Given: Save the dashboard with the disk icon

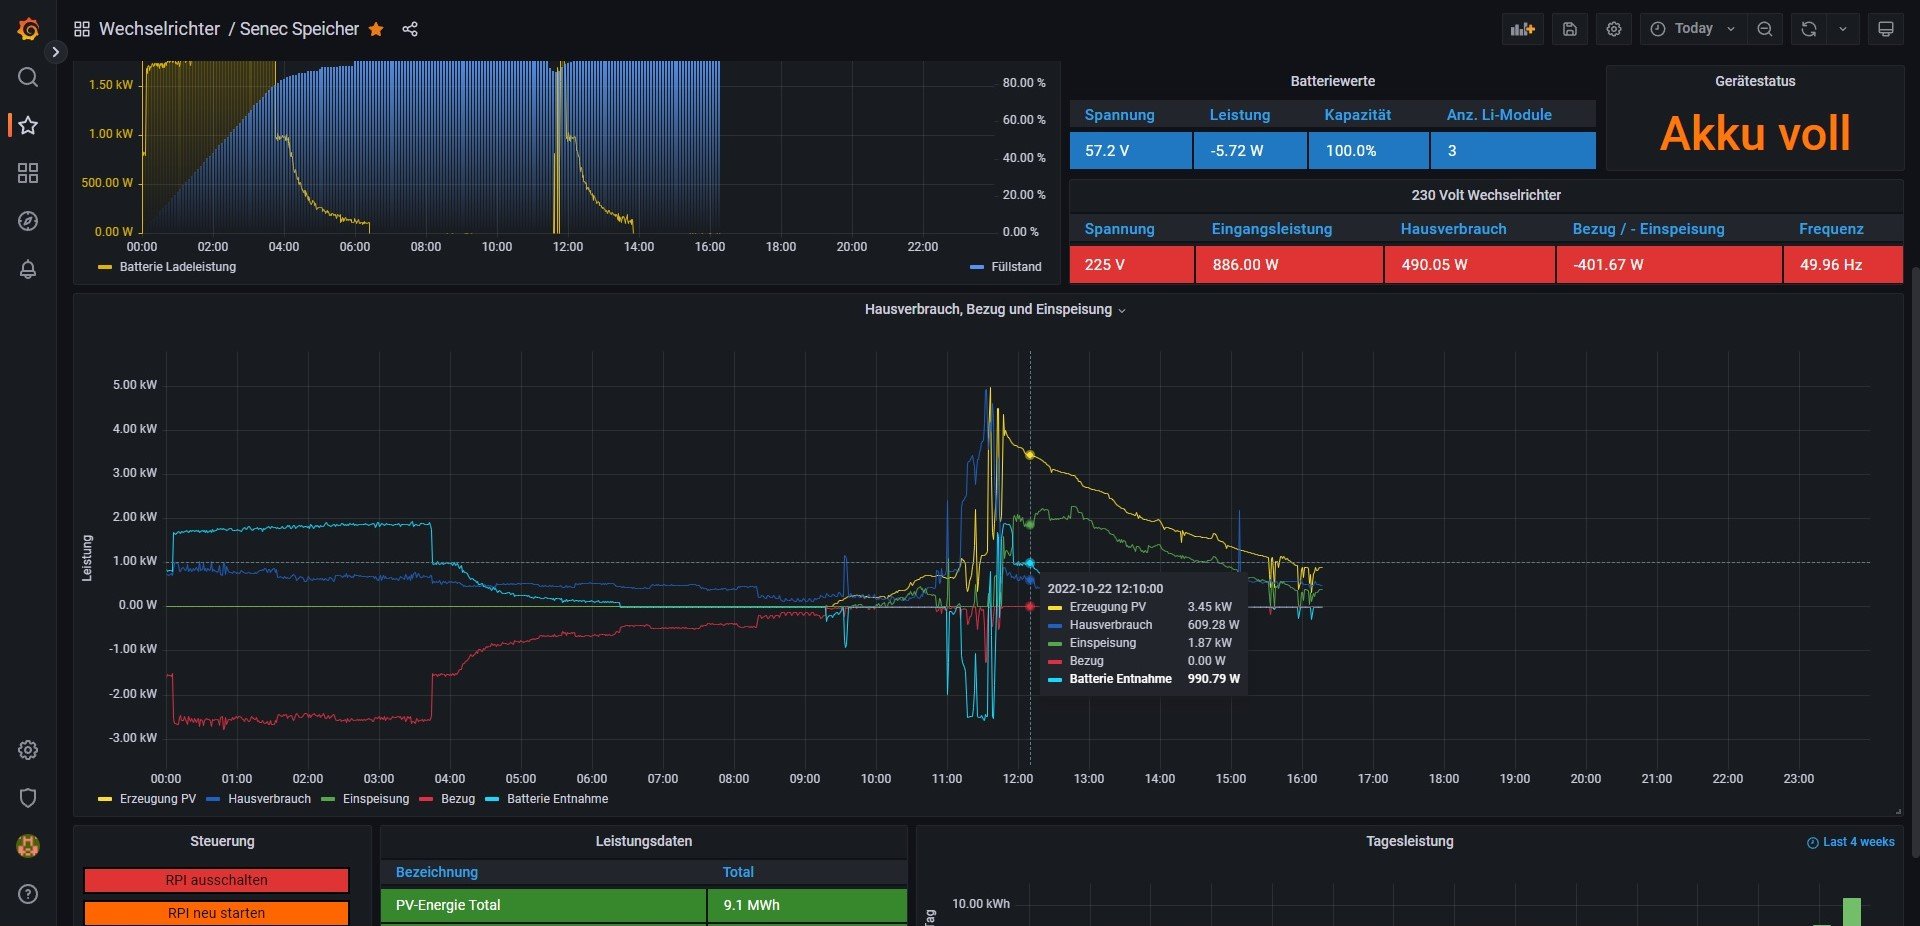Looking at the screenshot, I should coord(1570,29).
